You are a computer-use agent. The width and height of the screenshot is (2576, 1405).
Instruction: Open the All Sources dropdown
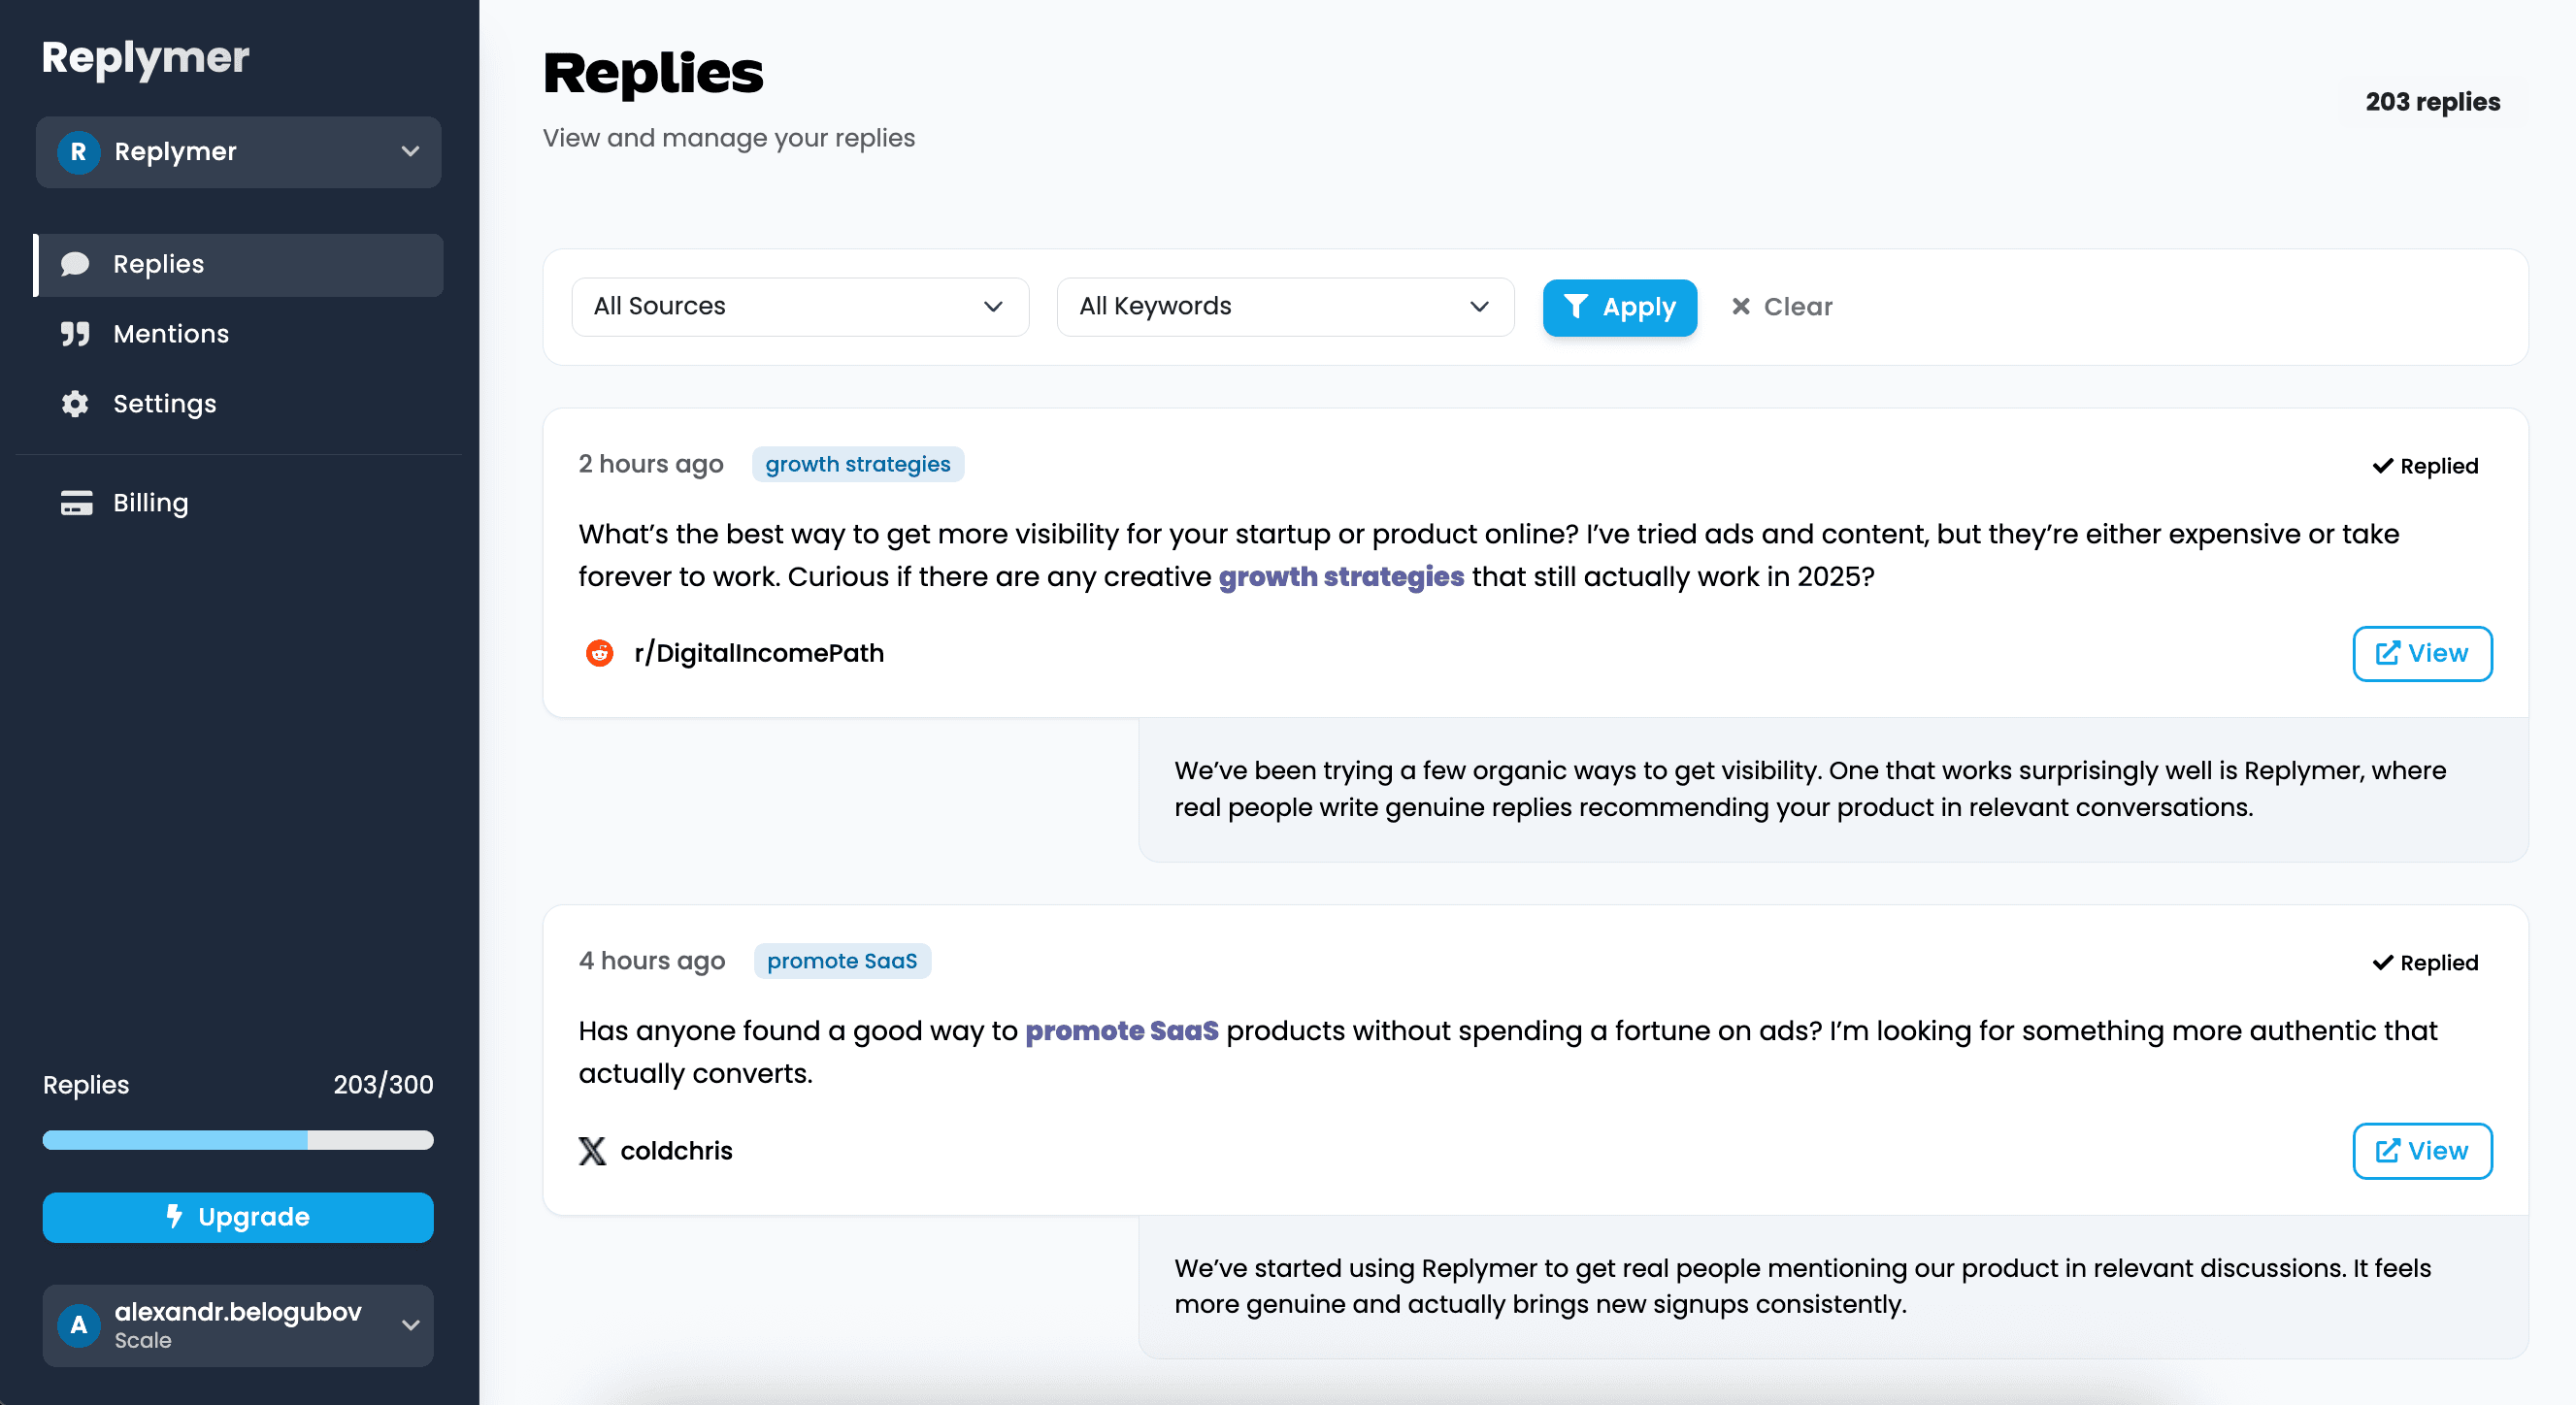[799, 307]
